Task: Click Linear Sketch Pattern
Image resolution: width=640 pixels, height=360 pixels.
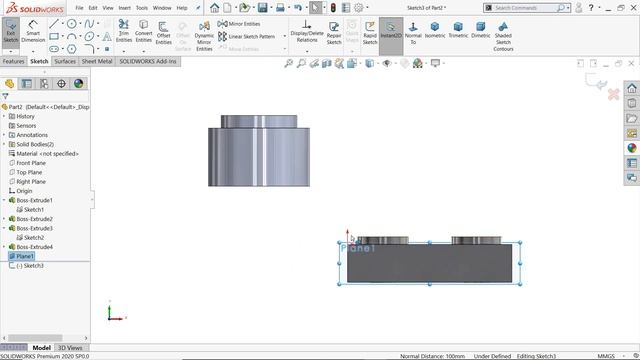Action: click(x=247, y=36)
